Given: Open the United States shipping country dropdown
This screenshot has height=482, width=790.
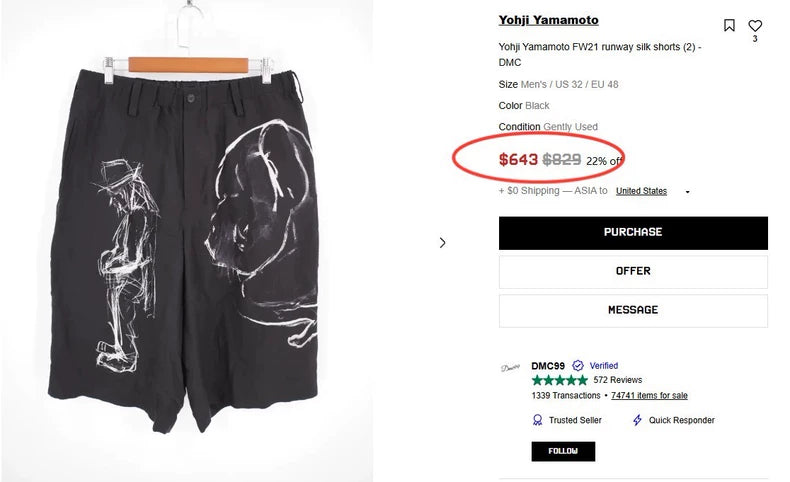Looking at the screenshot, I should click(641, 191).
